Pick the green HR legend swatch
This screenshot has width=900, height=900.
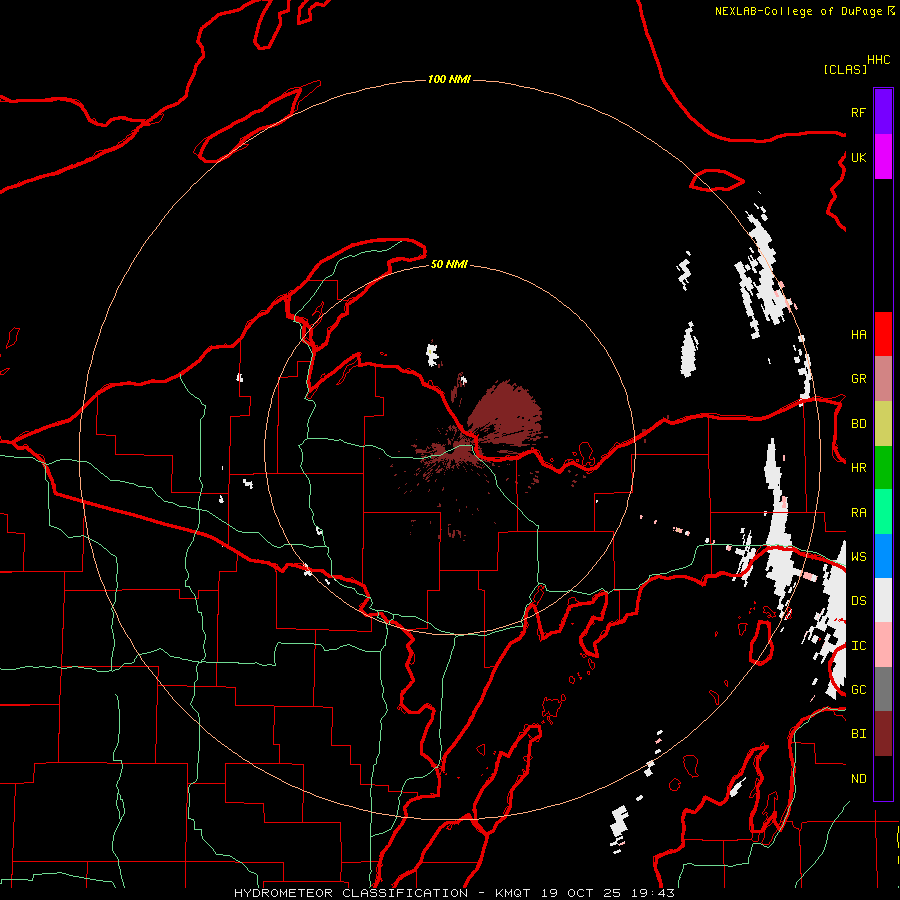pos(883,468)
